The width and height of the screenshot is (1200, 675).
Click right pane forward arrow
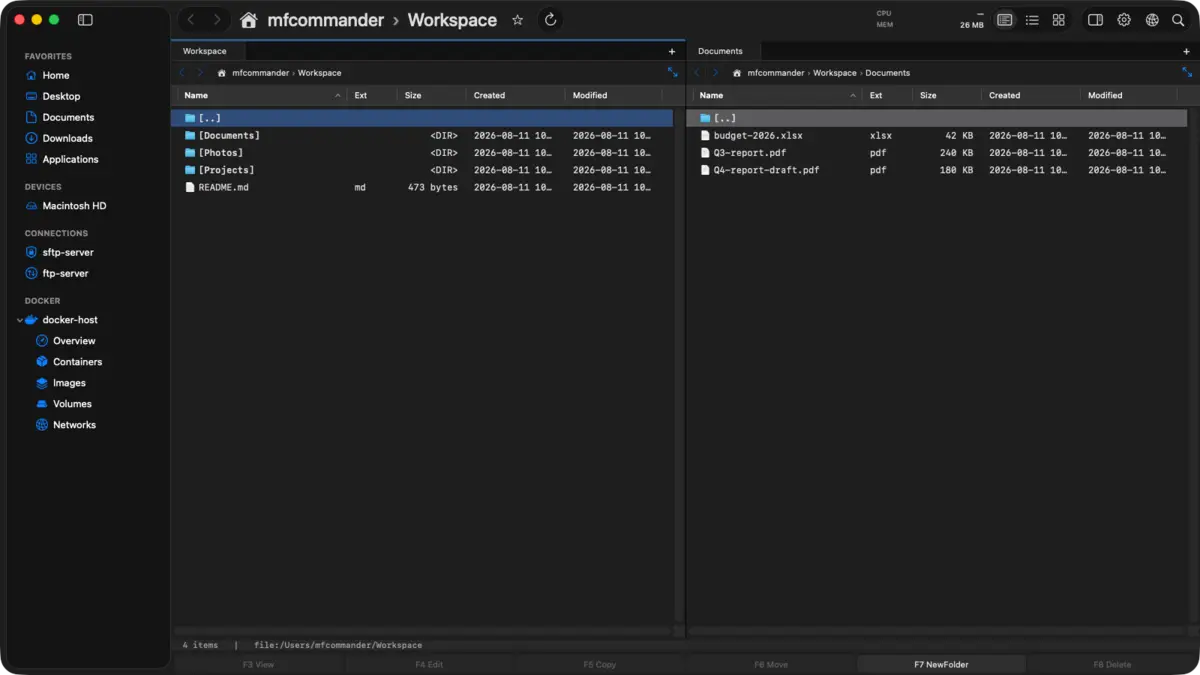(x=715, y=73)
